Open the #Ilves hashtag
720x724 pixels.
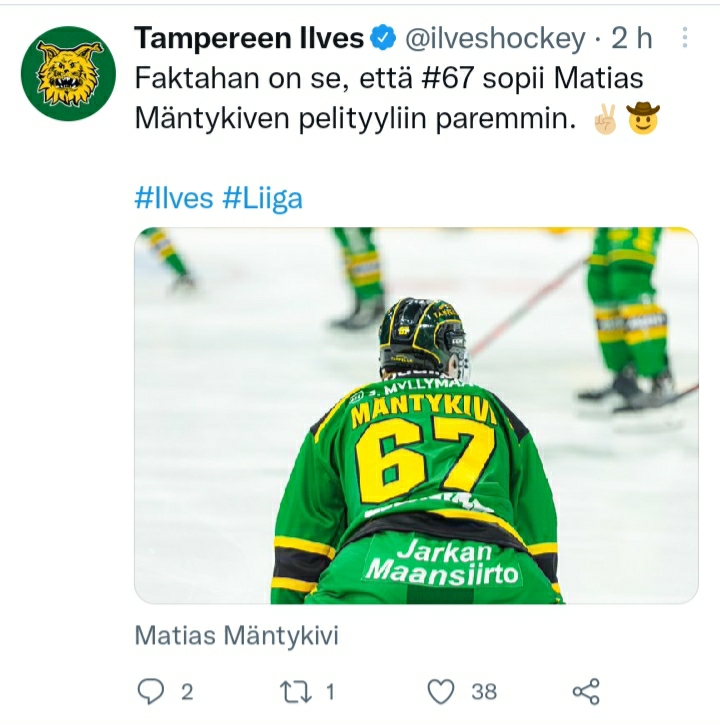pyautogui.click(x=173, y=197)
